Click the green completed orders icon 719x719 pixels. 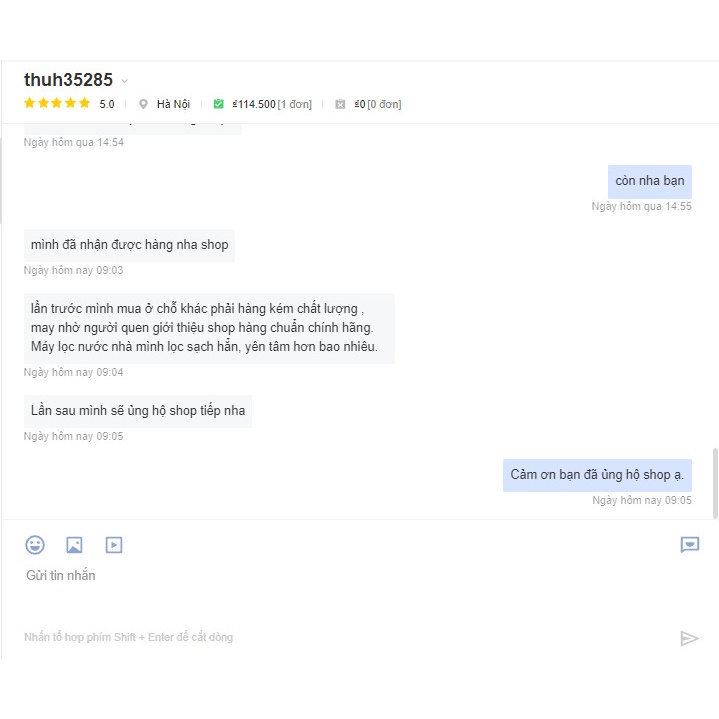coord(218,104)
